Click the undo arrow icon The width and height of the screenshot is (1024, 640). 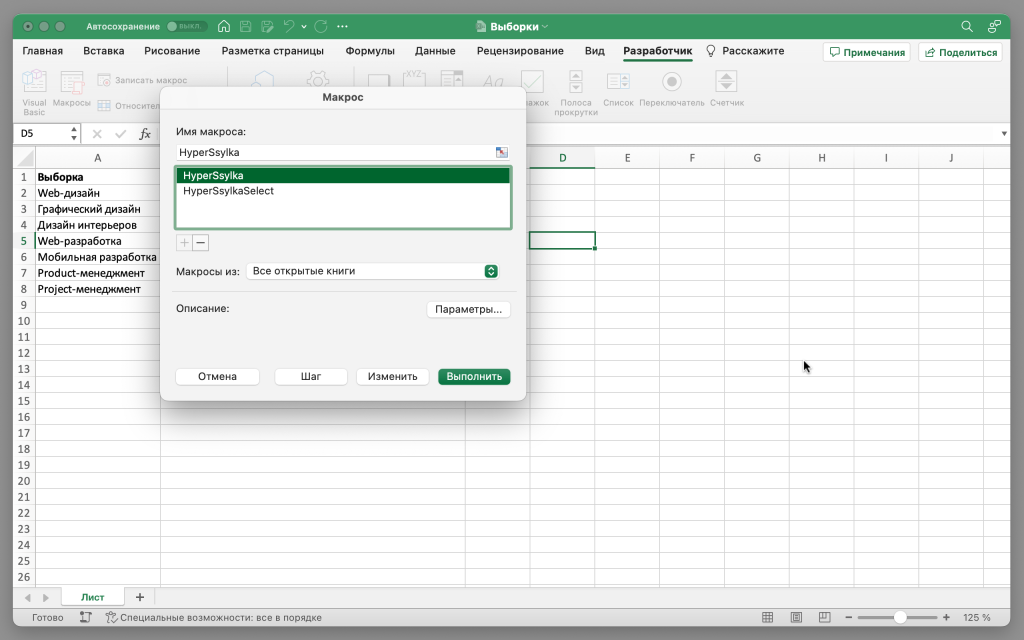click(x=289, y=26)
